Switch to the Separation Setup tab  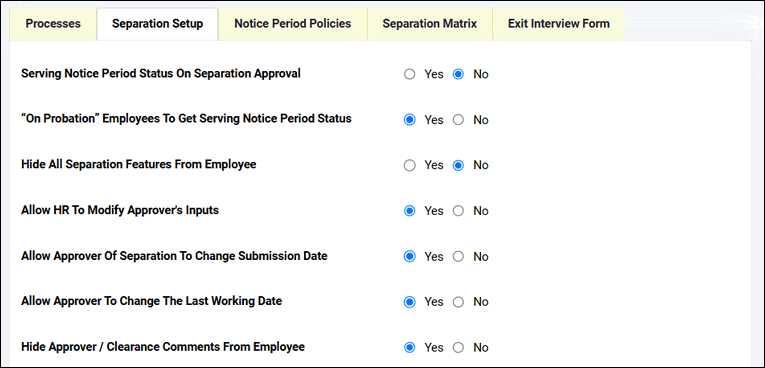[x=158, y=24]
